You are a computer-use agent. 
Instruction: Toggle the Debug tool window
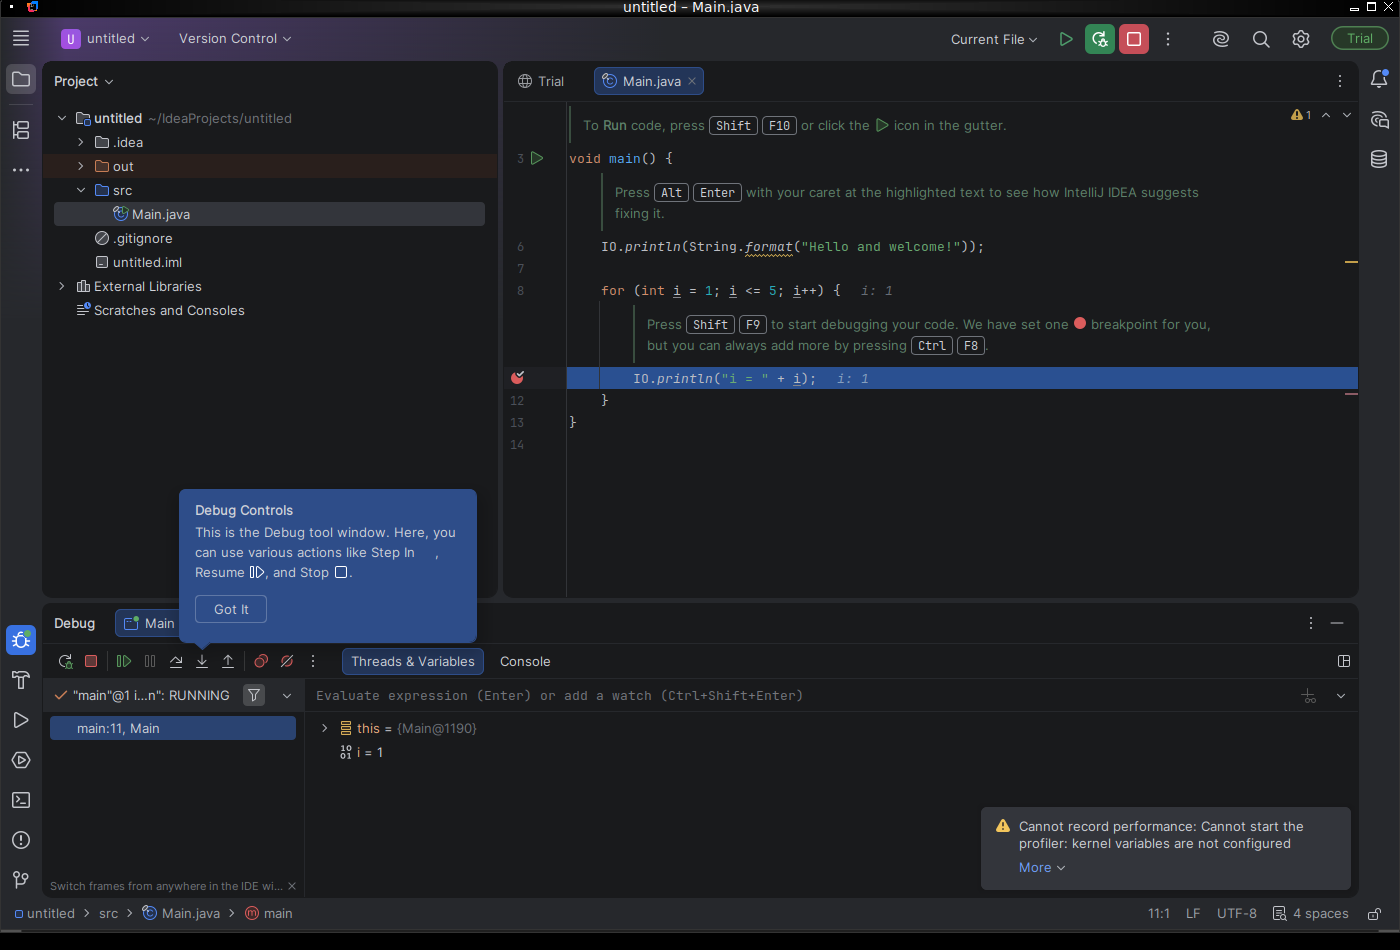(21, 640)
